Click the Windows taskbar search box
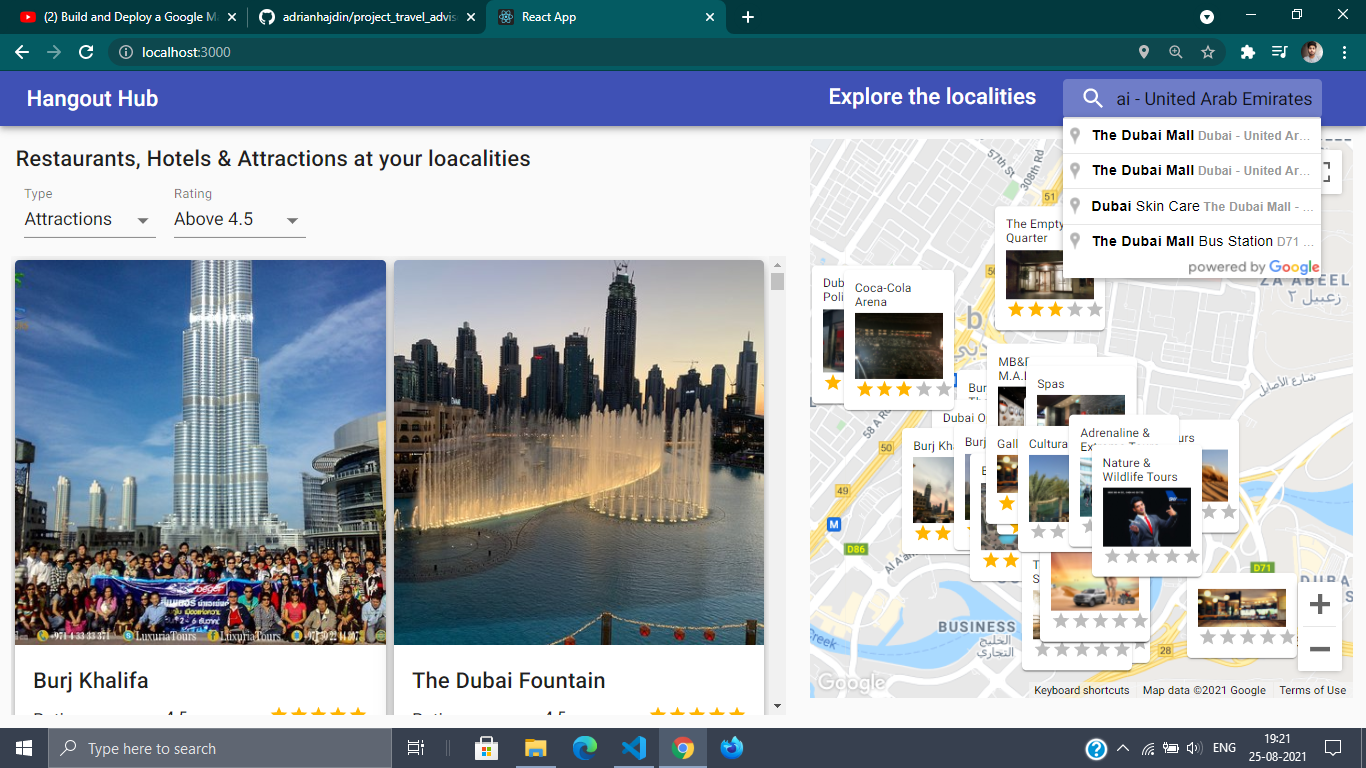This screenshot has width=1366, height=768. coord(220,748)
